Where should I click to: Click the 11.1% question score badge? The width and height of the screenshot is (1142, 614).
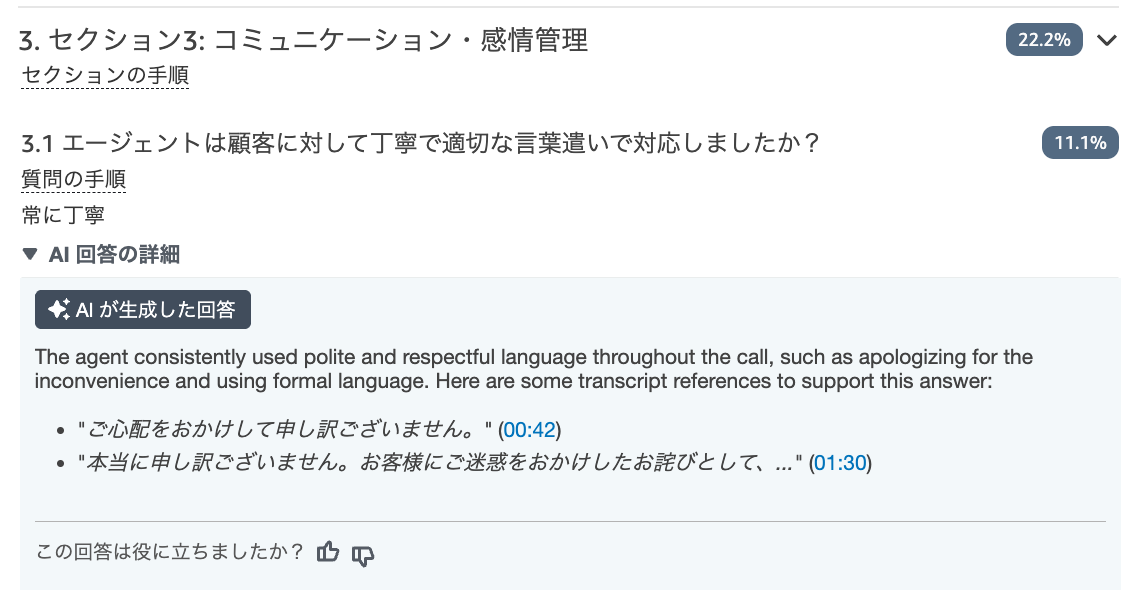pos(1080,143)
